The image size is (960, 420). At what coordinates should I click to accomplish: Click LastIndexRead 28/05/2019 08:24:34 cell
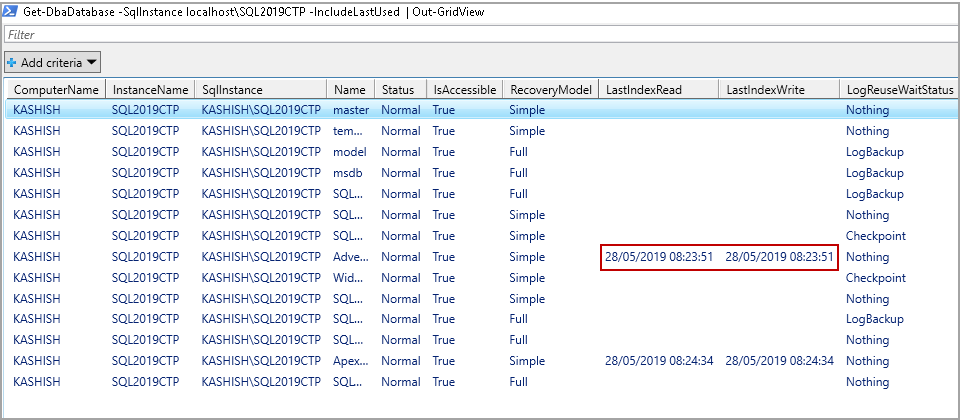point(659,361)
